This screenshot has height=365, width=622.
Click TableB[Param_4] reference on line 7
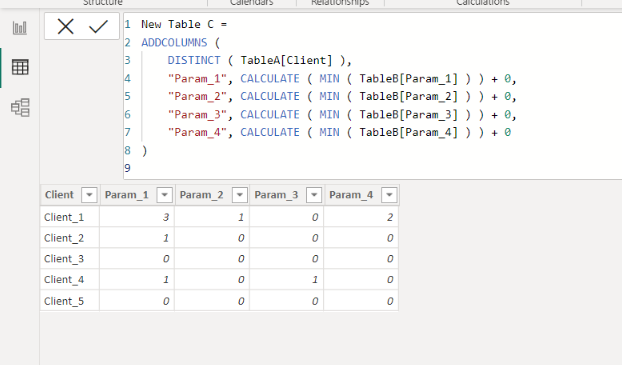tap(408, 132)
